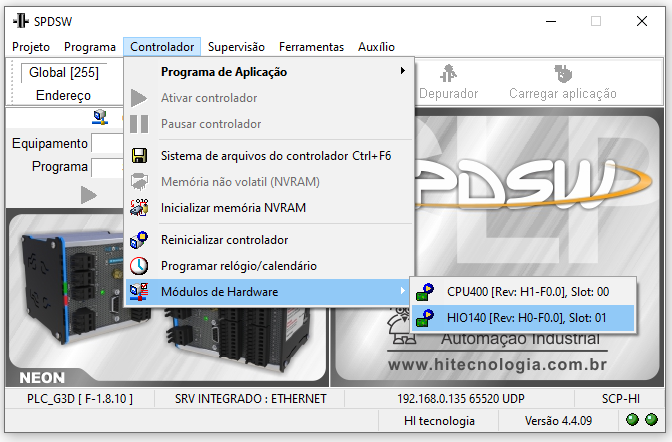The width and height of the screenshot is (672, 442).
Task: Click the restart controller icon
Action: [139, 240]
